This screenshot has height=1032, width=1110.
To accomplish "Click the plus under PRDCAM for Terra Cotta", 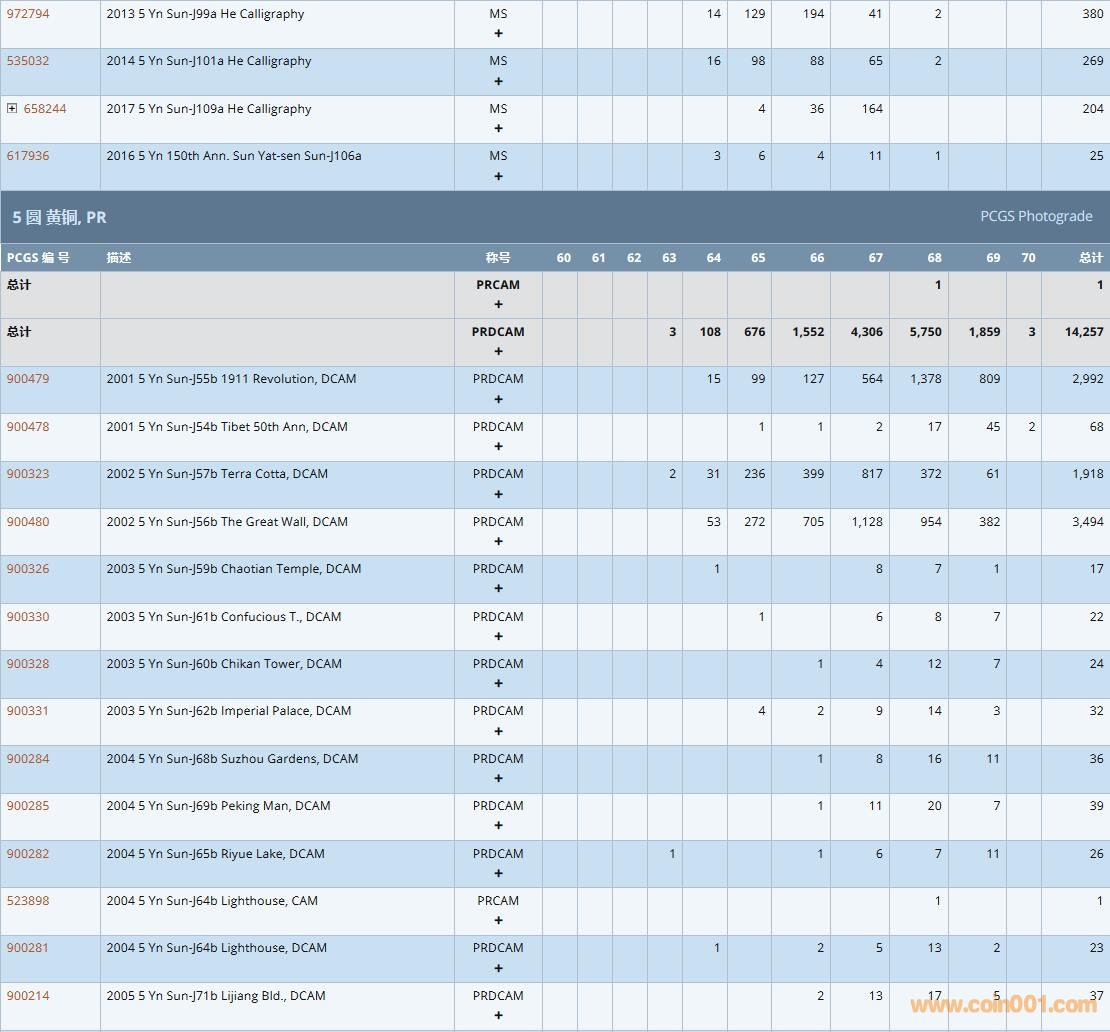I will [498, 494].
